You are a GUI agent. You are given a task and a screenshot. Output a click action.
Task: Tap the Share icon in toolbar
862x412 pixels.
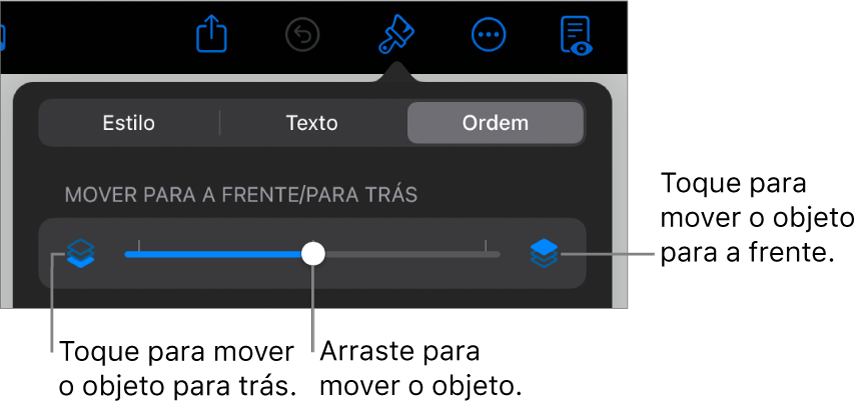212,35
